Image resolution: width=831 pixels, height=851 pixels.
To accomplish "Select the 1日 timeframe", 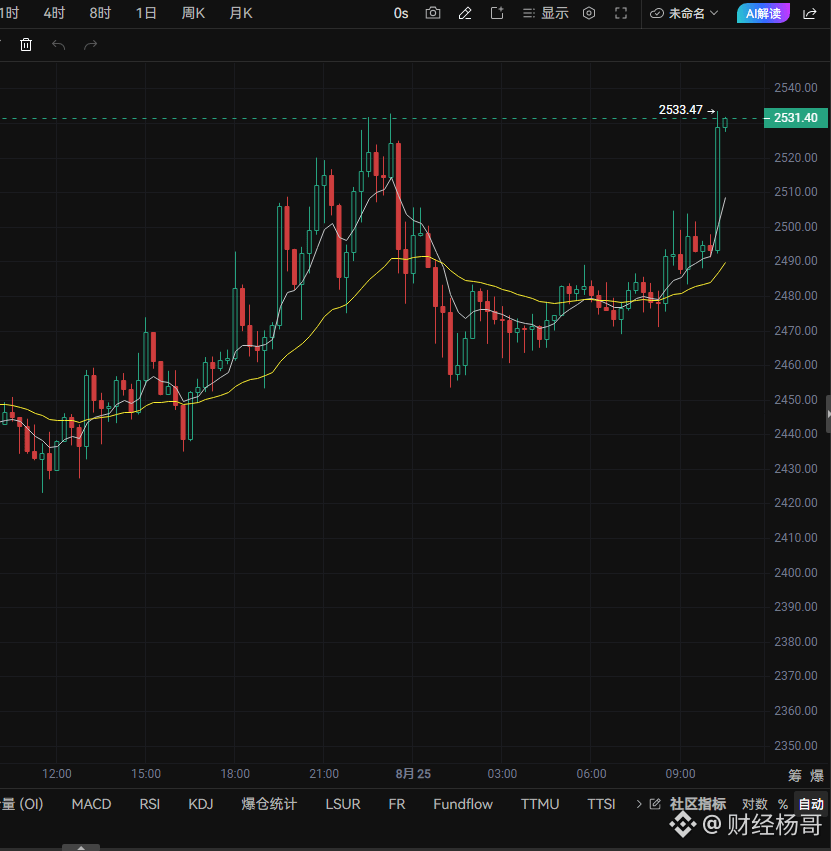I will [x=145, y=13].
